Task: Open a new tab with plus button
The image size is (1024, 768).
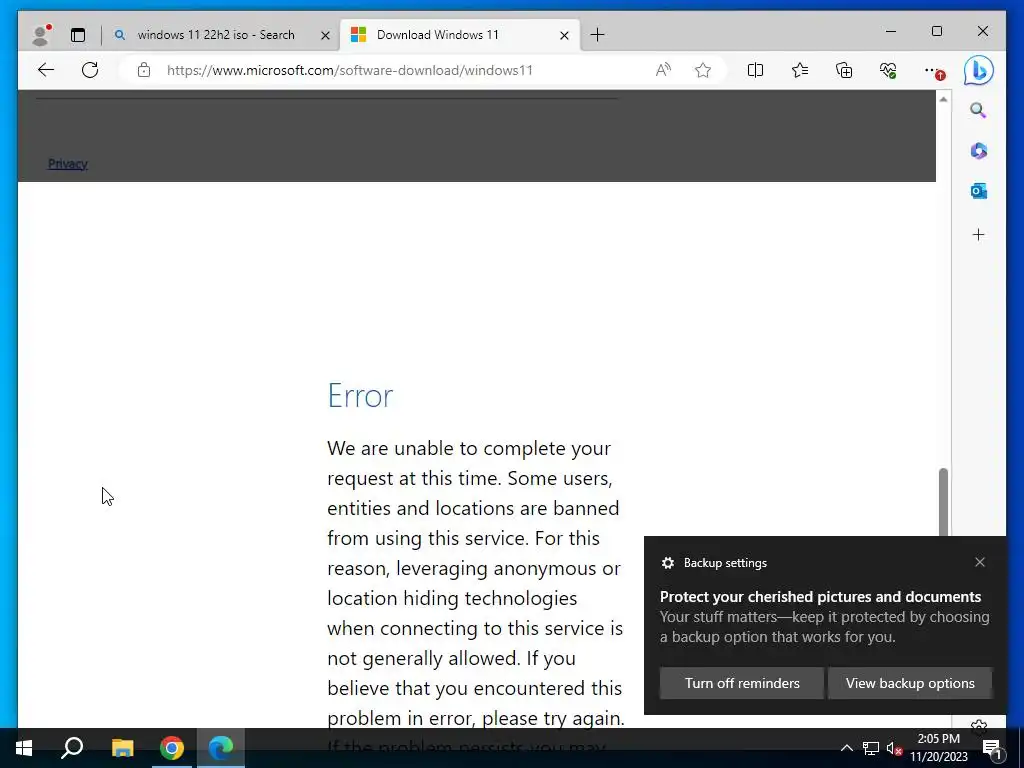Action: pos(597,35)
